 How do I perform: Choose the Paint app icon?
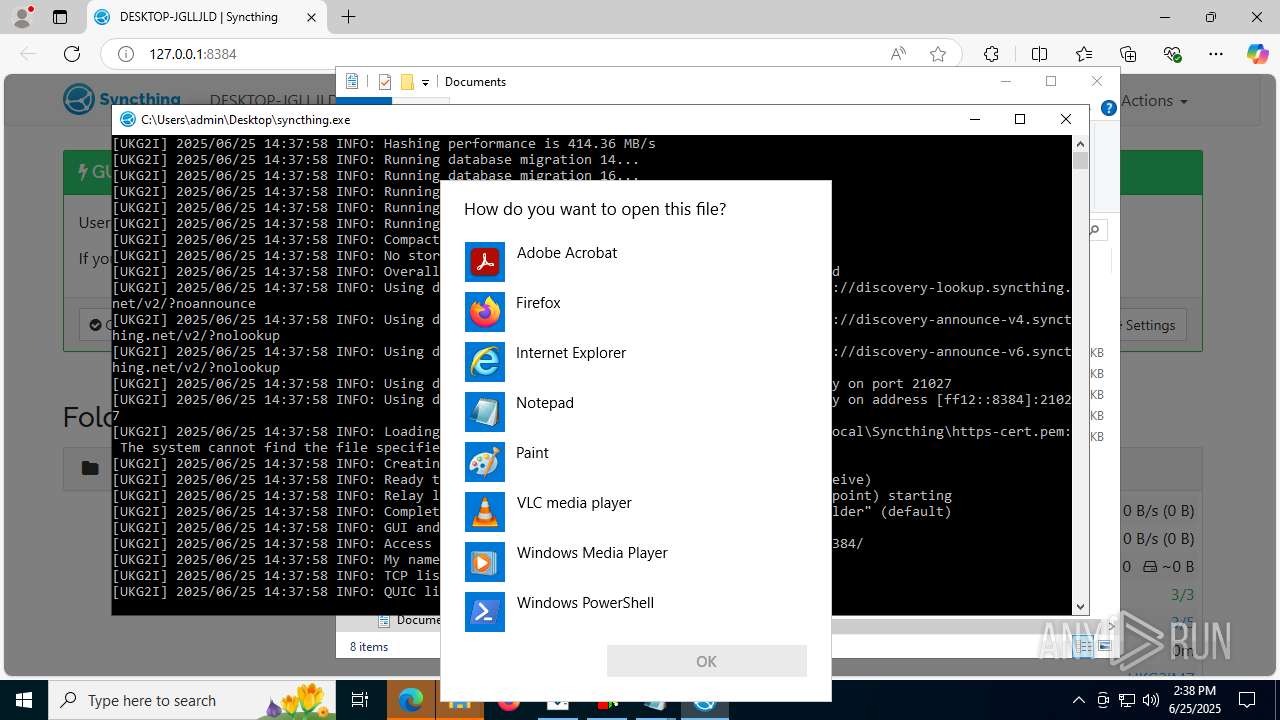pyautogui.click(x=485, y=462)
